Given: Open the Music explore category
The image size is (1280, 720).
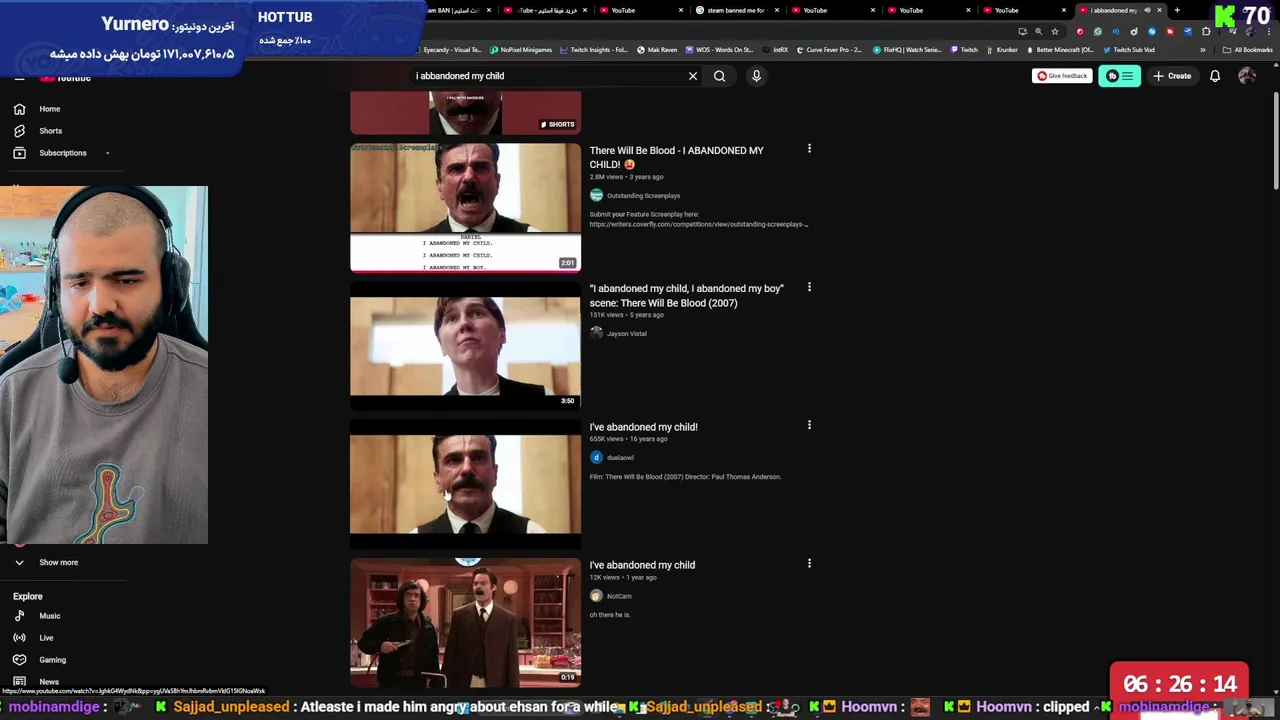Looking at the screenshot, I should pyautogui.click(x=49, y=616).
